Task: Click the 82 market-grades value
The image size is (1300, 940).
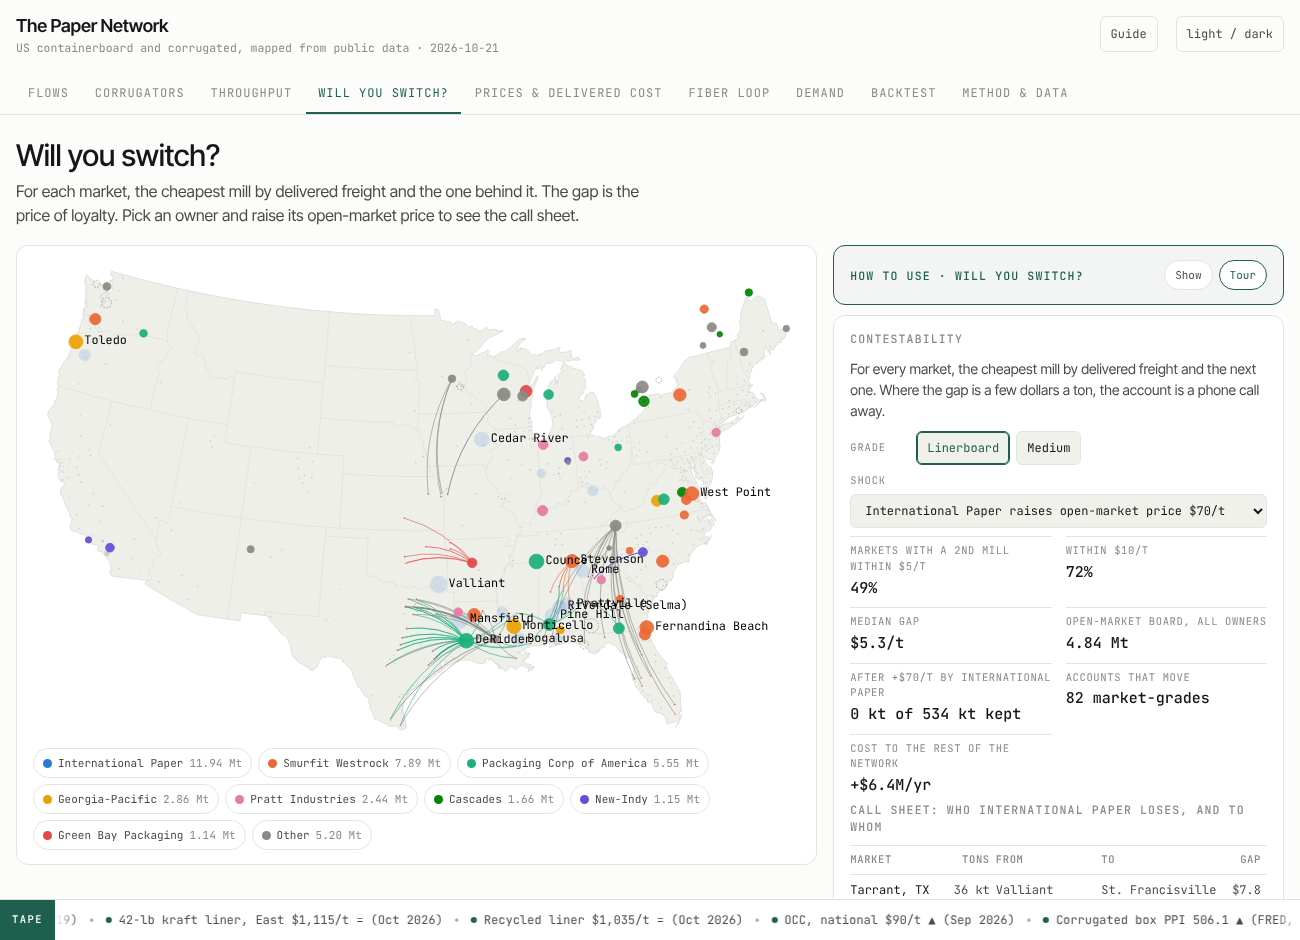Action: (1138, 698)
